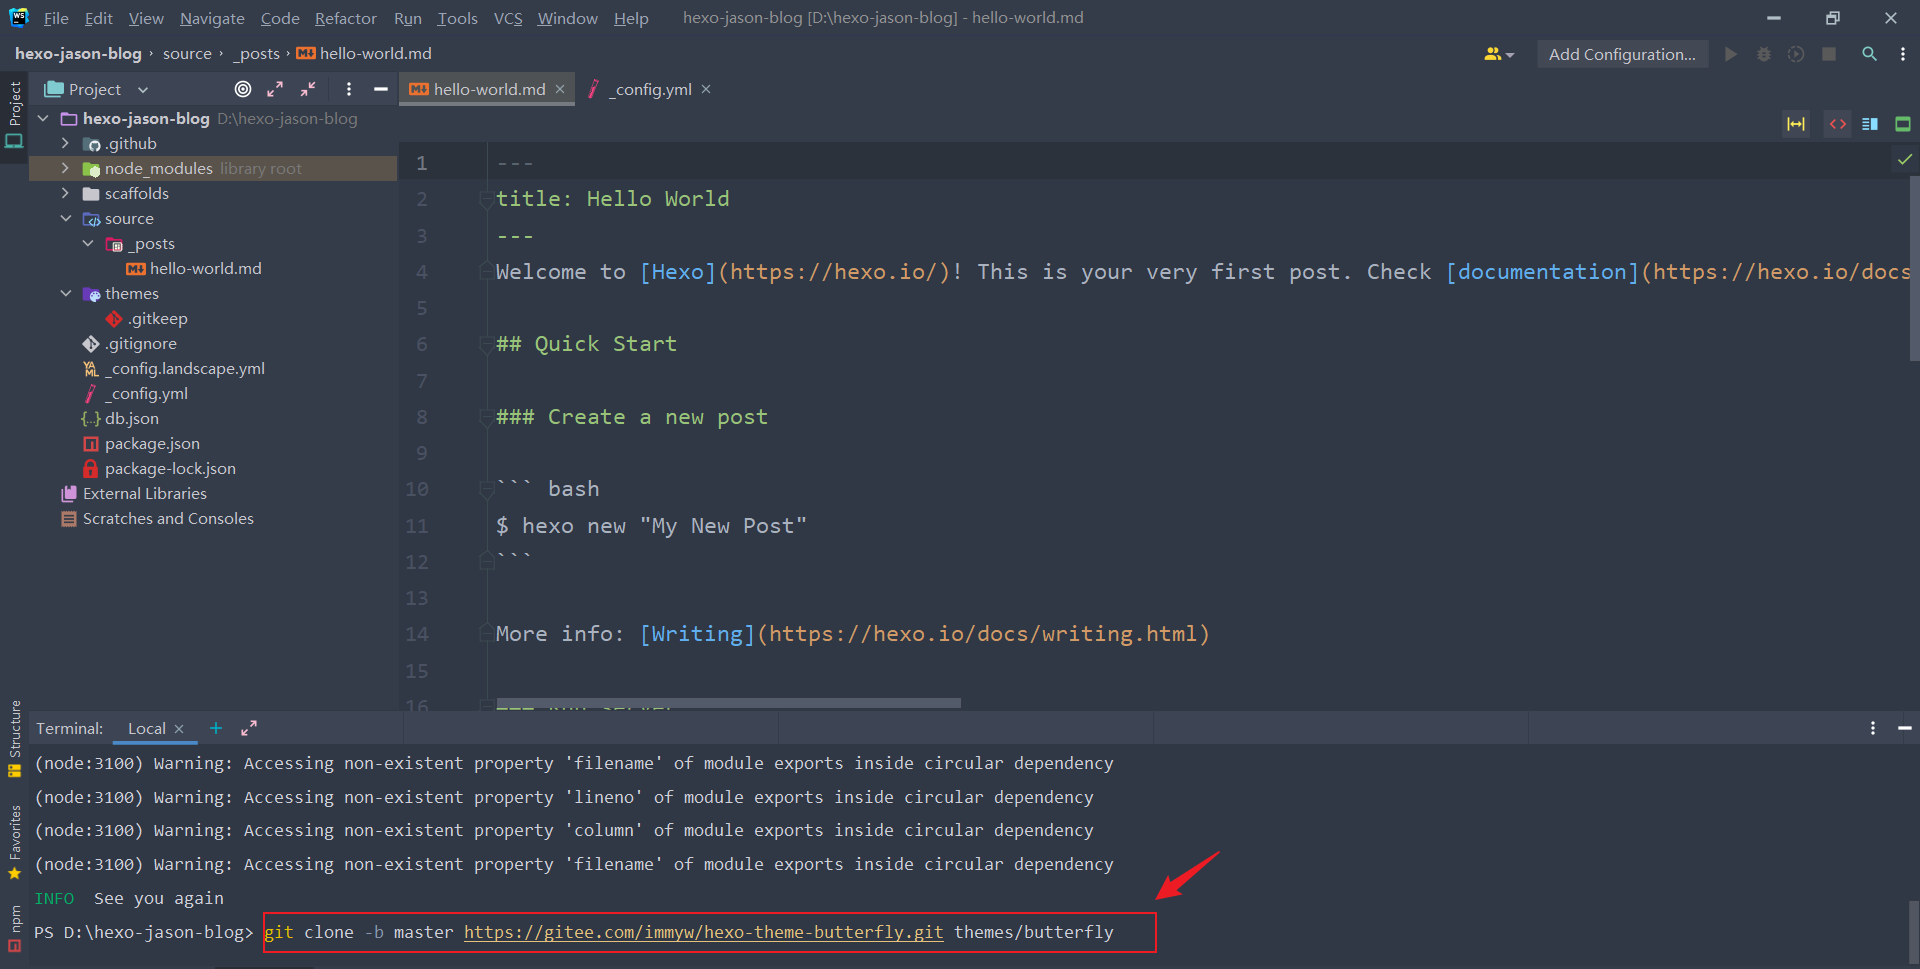The width and height of the screenshot is (1920, 969).
Task: Collapse all items in Project panel
Action: pyautogui.click(x=308, y=89)
